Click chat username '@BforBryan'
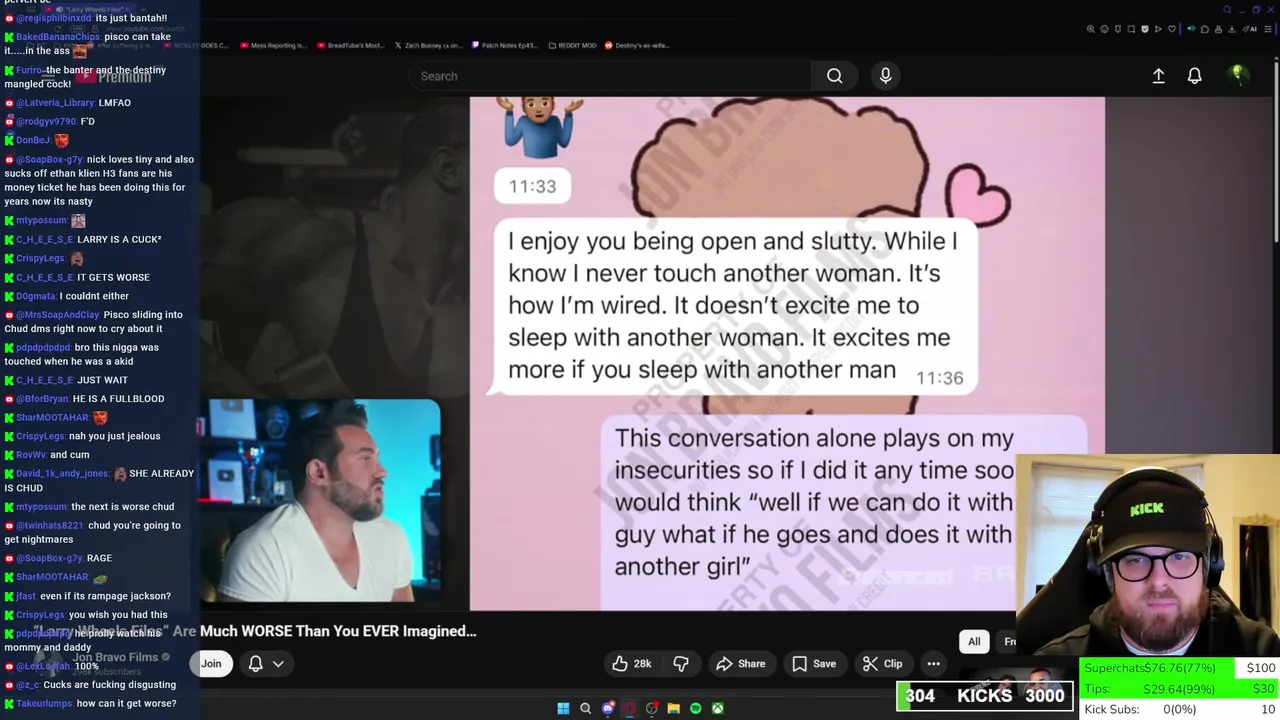 pos(42,399)
